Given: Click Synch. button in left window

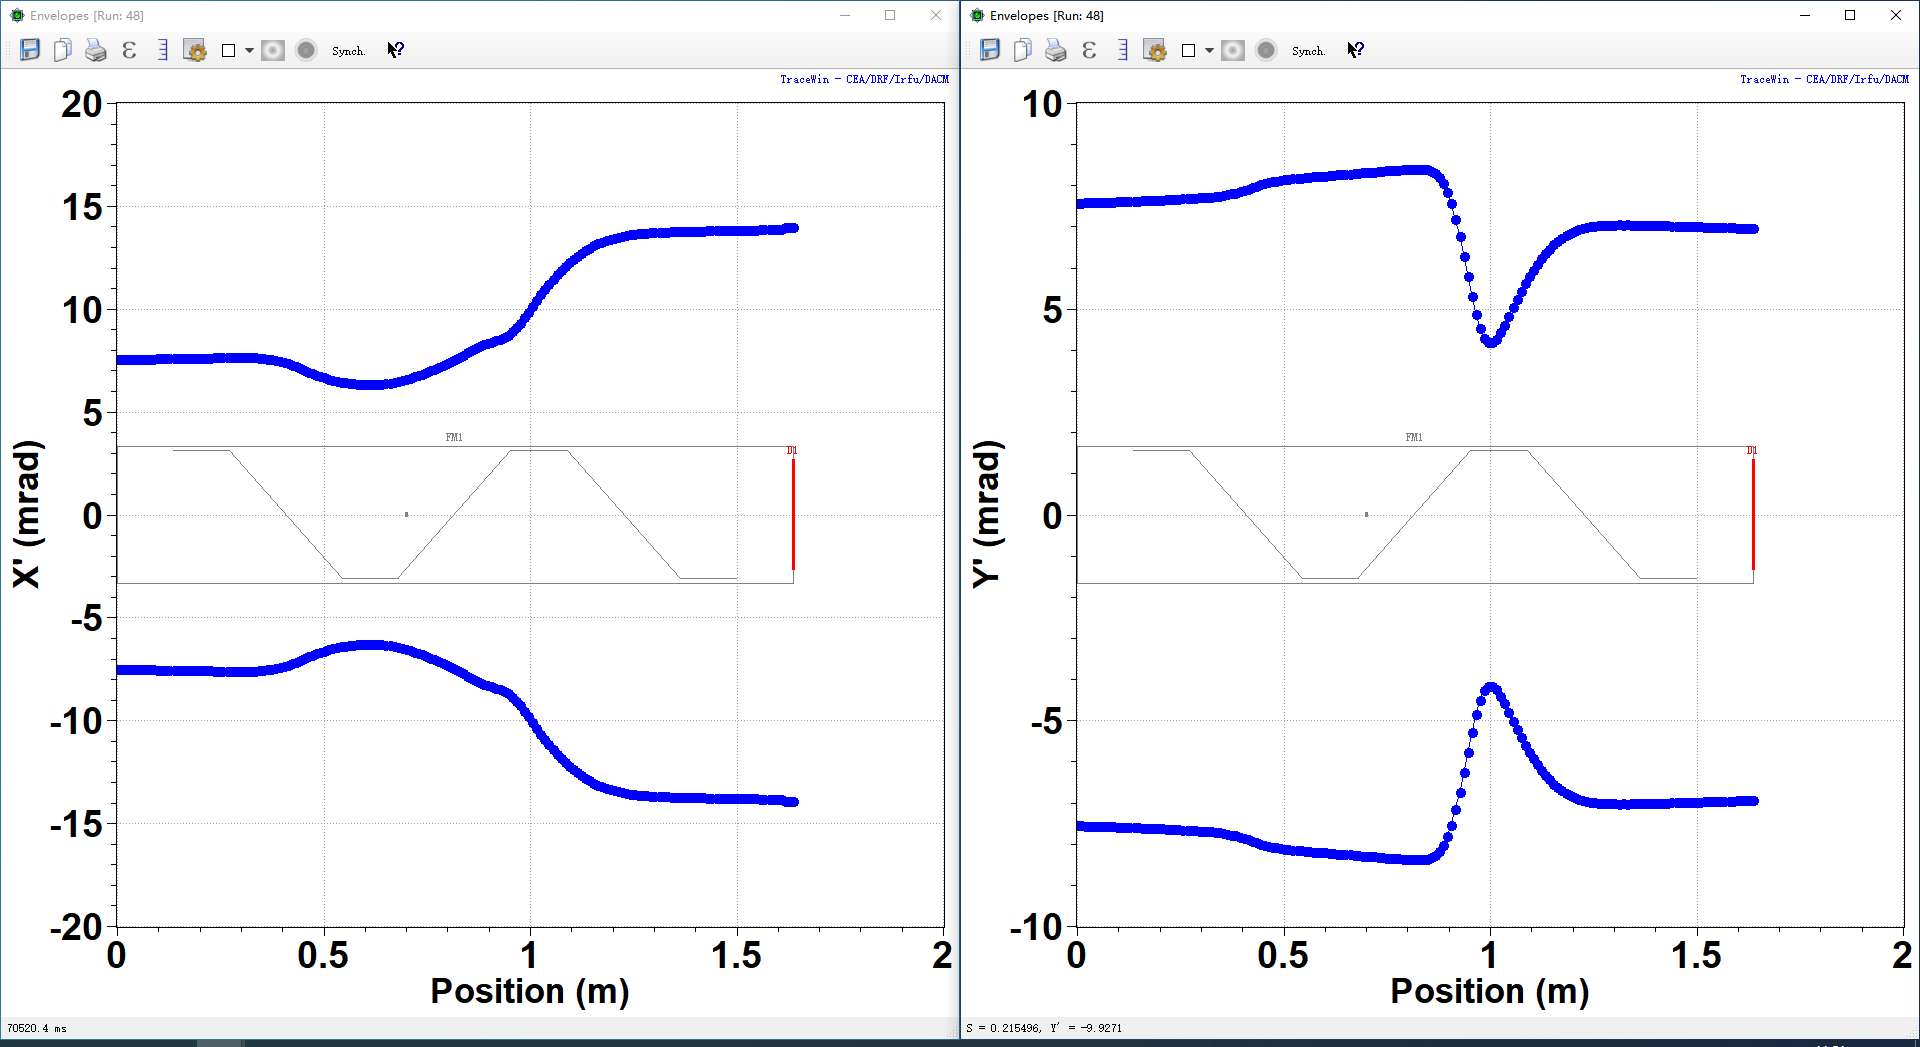Looking at the screenshot, I should click(x=348, y=51).
